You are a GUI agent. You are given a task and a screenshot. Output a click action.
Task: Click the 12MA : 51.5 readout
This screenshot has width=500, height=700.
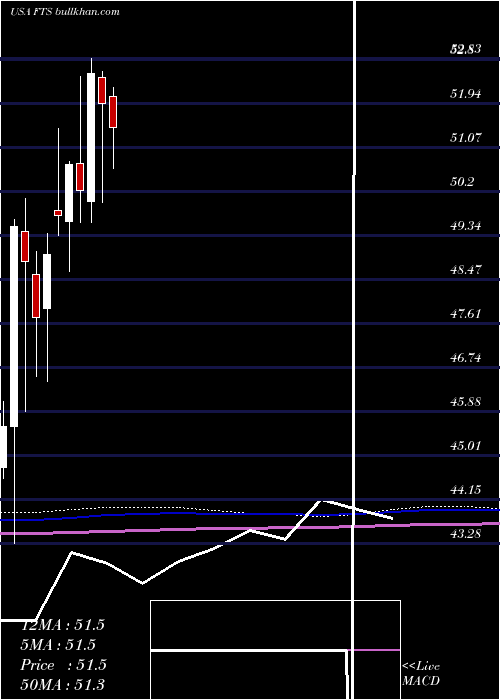click(63, 625)
